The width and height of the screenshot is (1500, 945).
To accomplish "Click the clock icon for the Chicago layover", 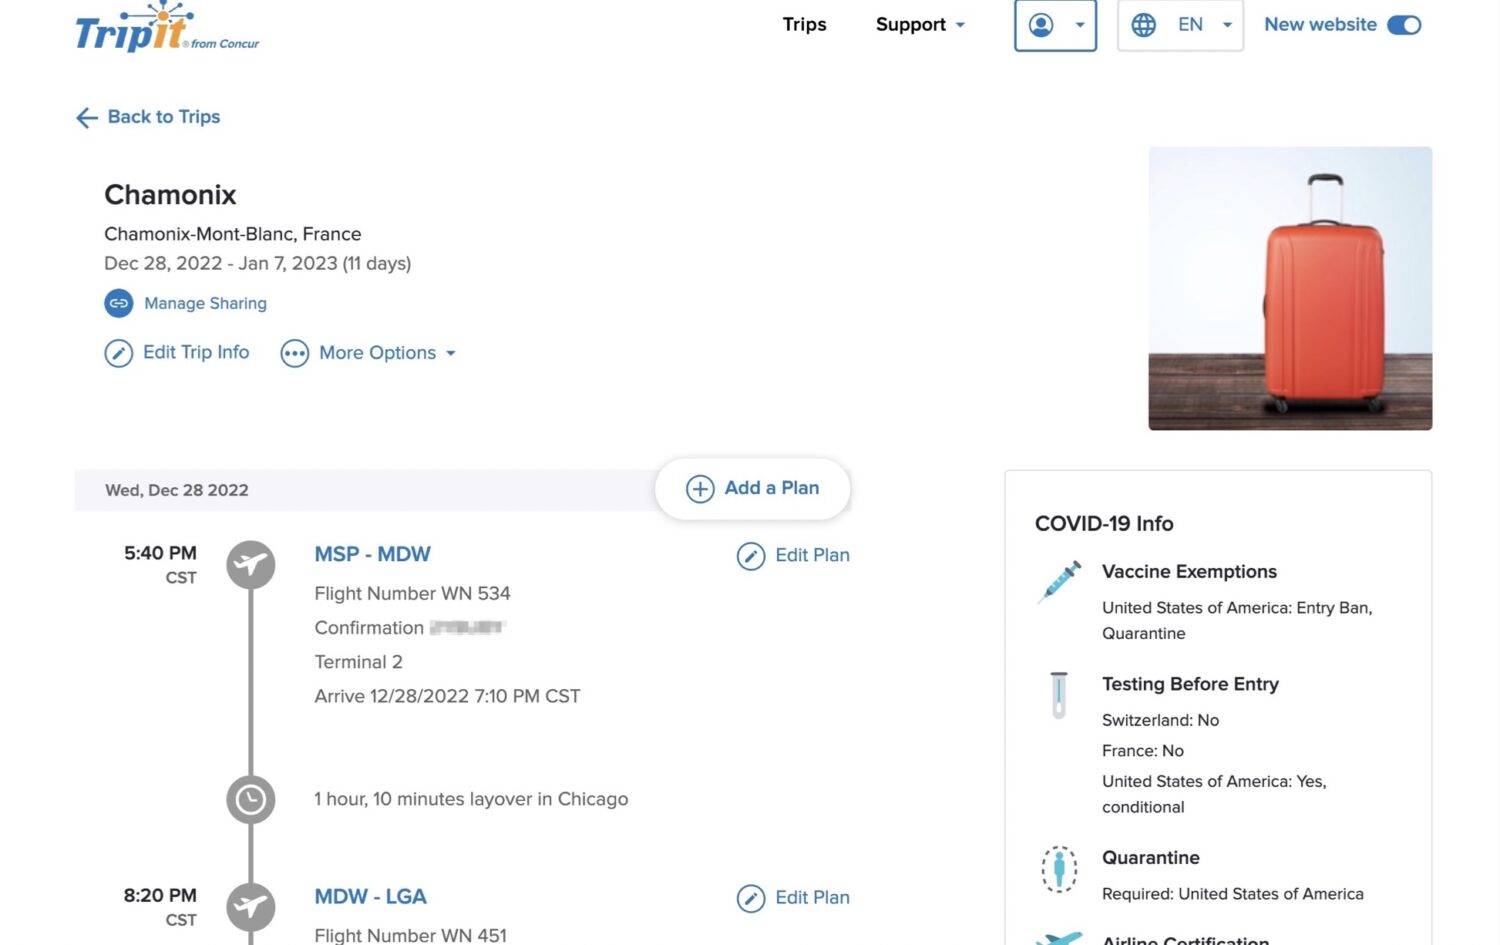I will (x=250, y=800).
